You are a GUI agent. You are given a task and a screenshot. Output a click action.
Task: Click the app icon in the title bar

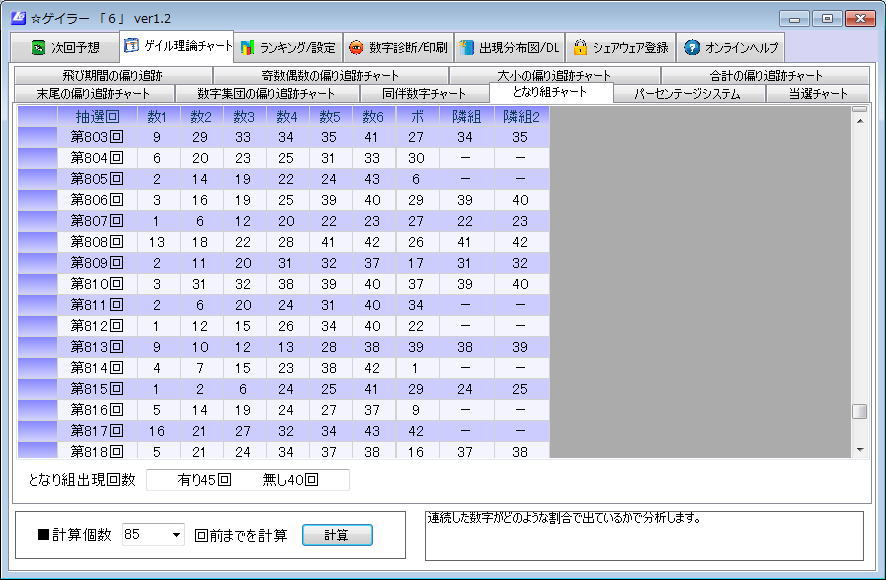[x=17, y=18]
